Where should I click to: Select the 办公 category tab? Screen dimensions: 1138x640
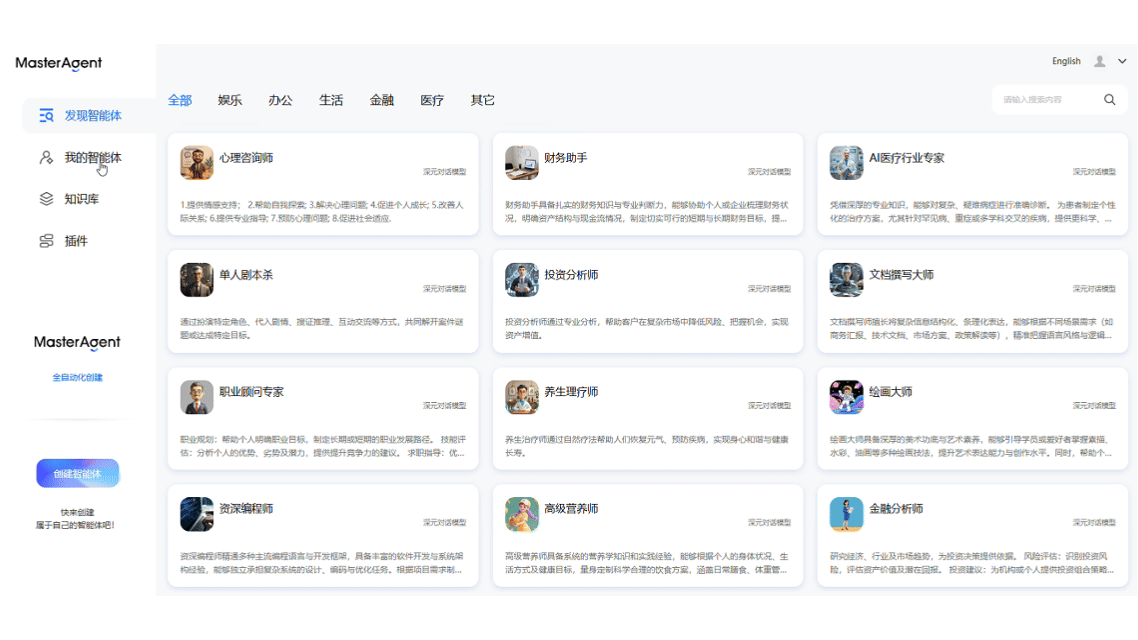[279, 99]
